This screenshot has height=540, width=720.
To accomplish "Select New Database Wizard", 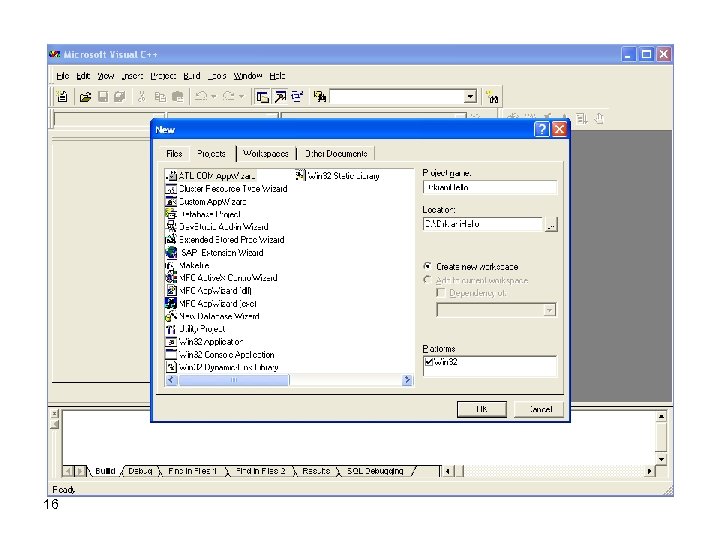I will tap(213, 316).
